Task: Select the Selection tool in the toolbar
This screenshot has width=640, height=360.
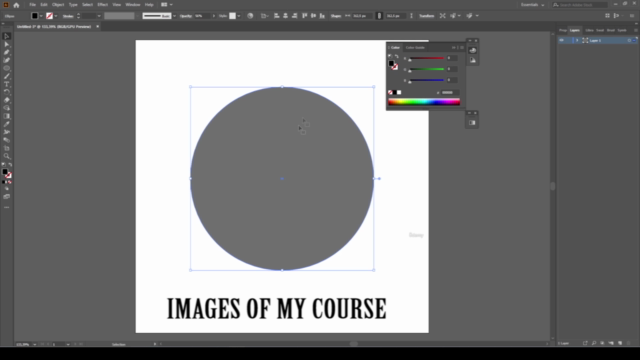Action: pos(7,36)
